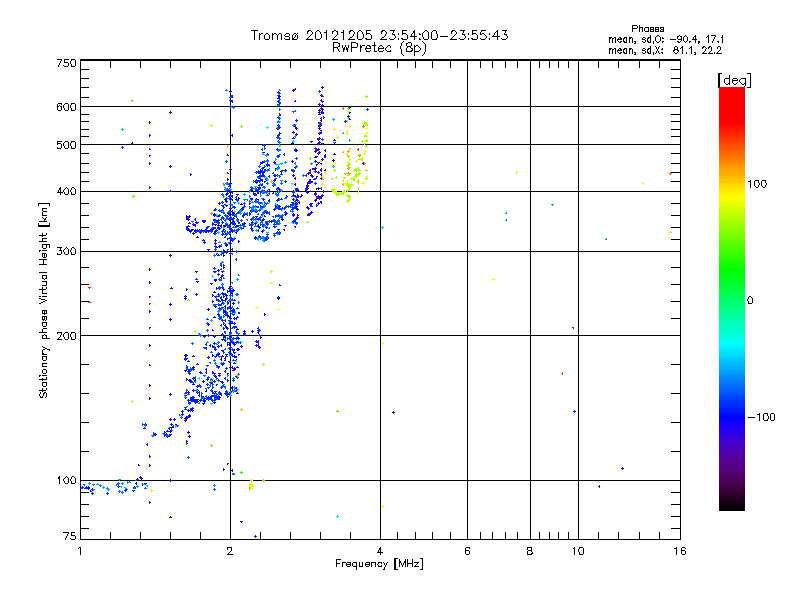
Task: Click the colorbar '0' tick label
Action: (x=750, y=301)
